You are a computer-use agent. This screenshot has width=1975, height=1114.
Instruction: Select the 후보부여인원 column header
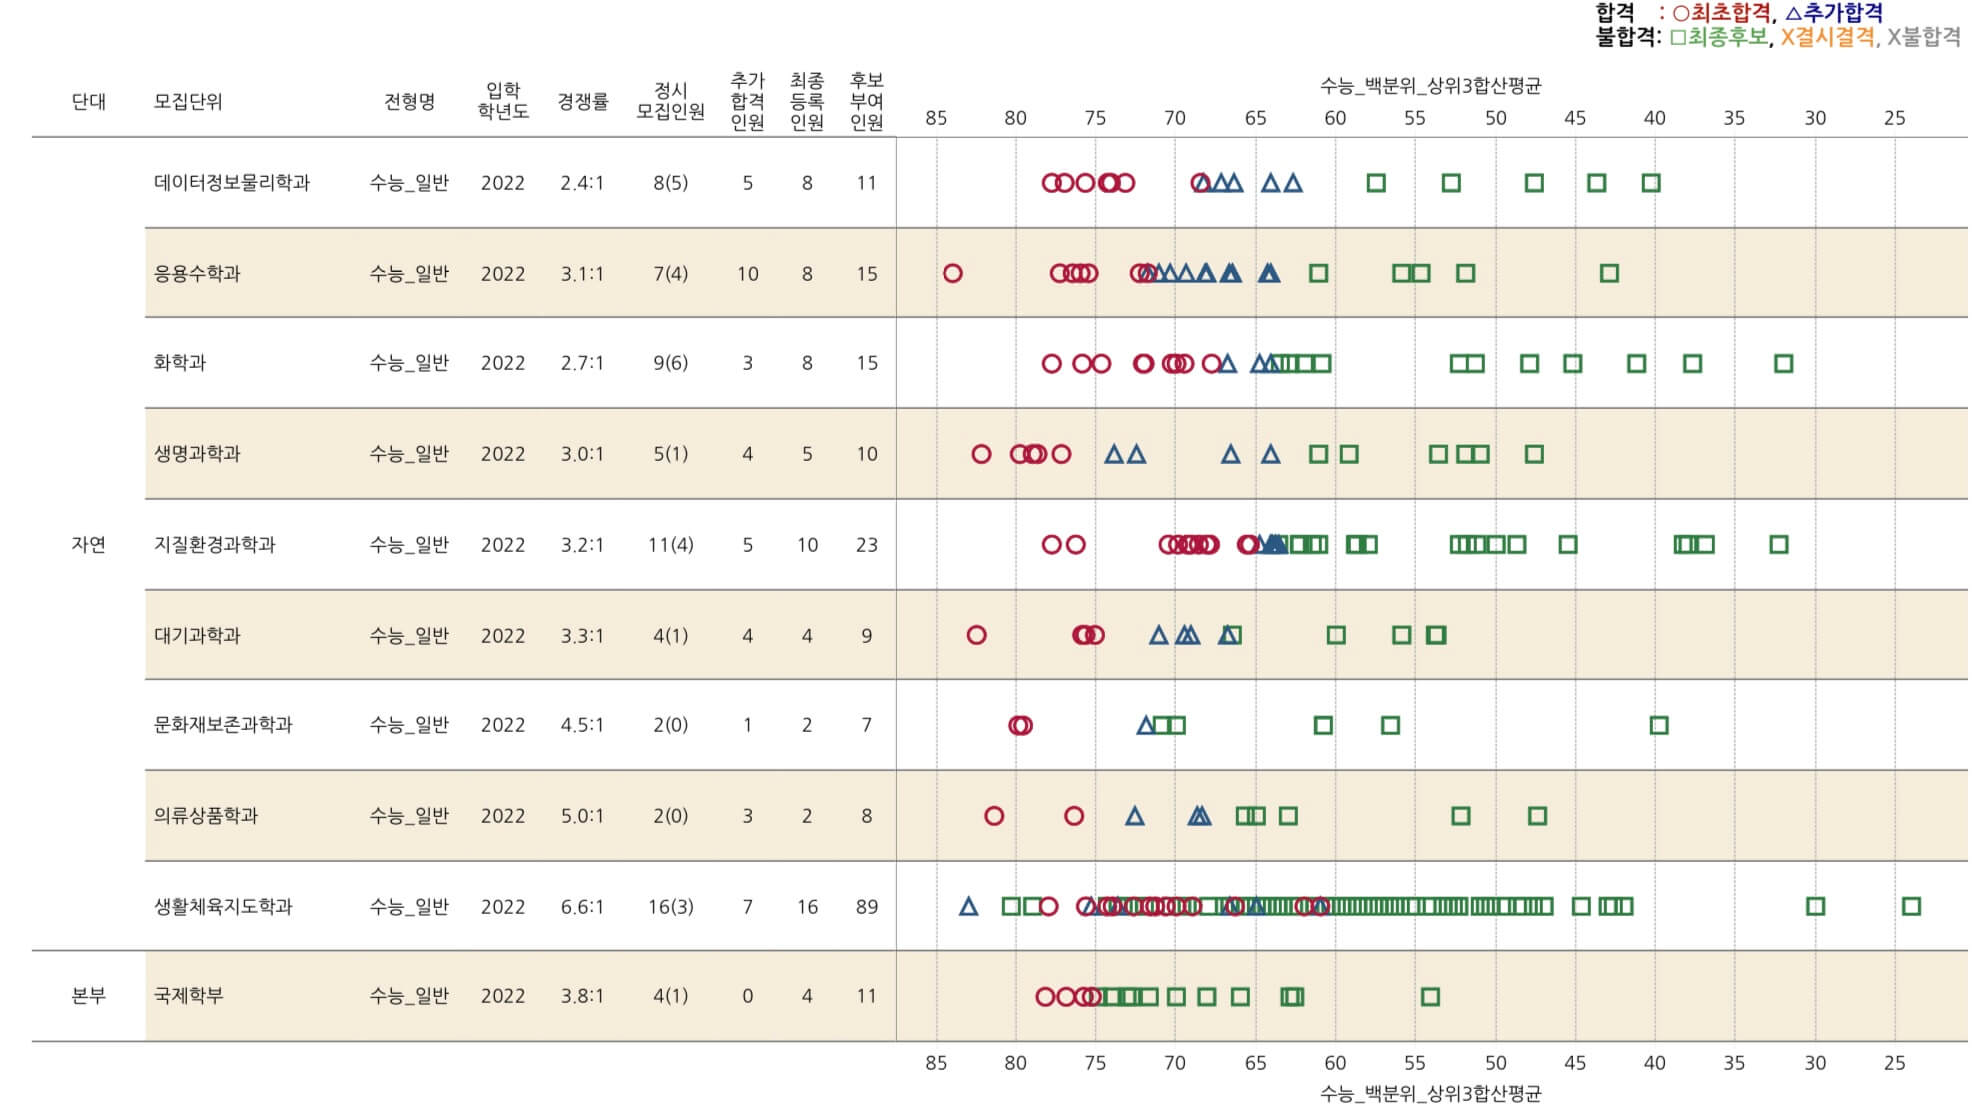[866, 101]
